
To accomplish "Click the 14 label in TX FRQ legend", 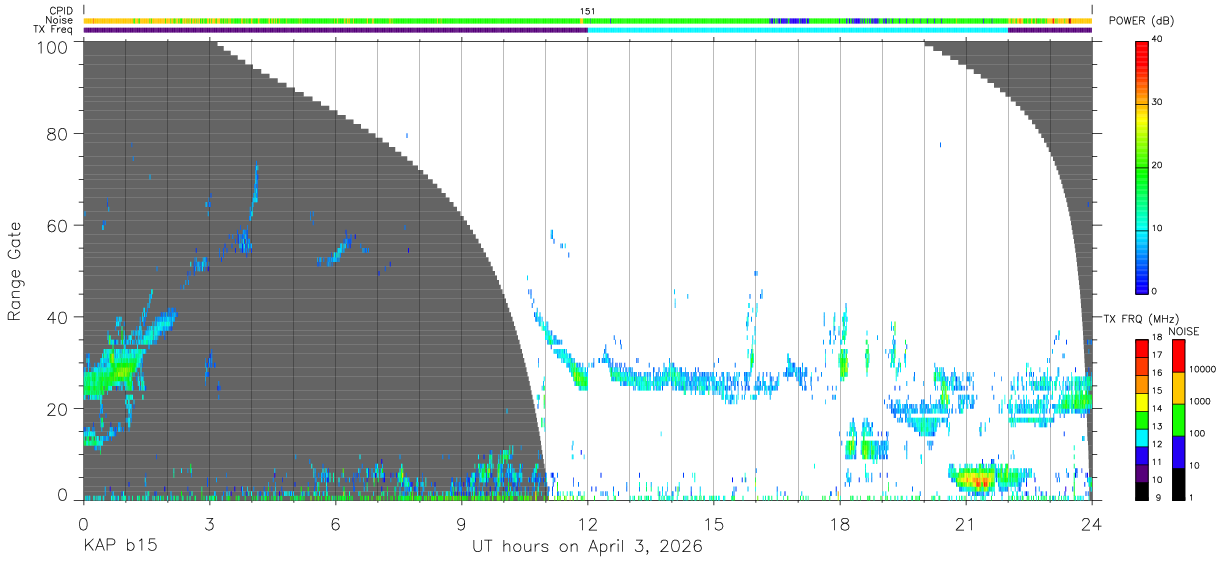I will (x=1158, y=409).
